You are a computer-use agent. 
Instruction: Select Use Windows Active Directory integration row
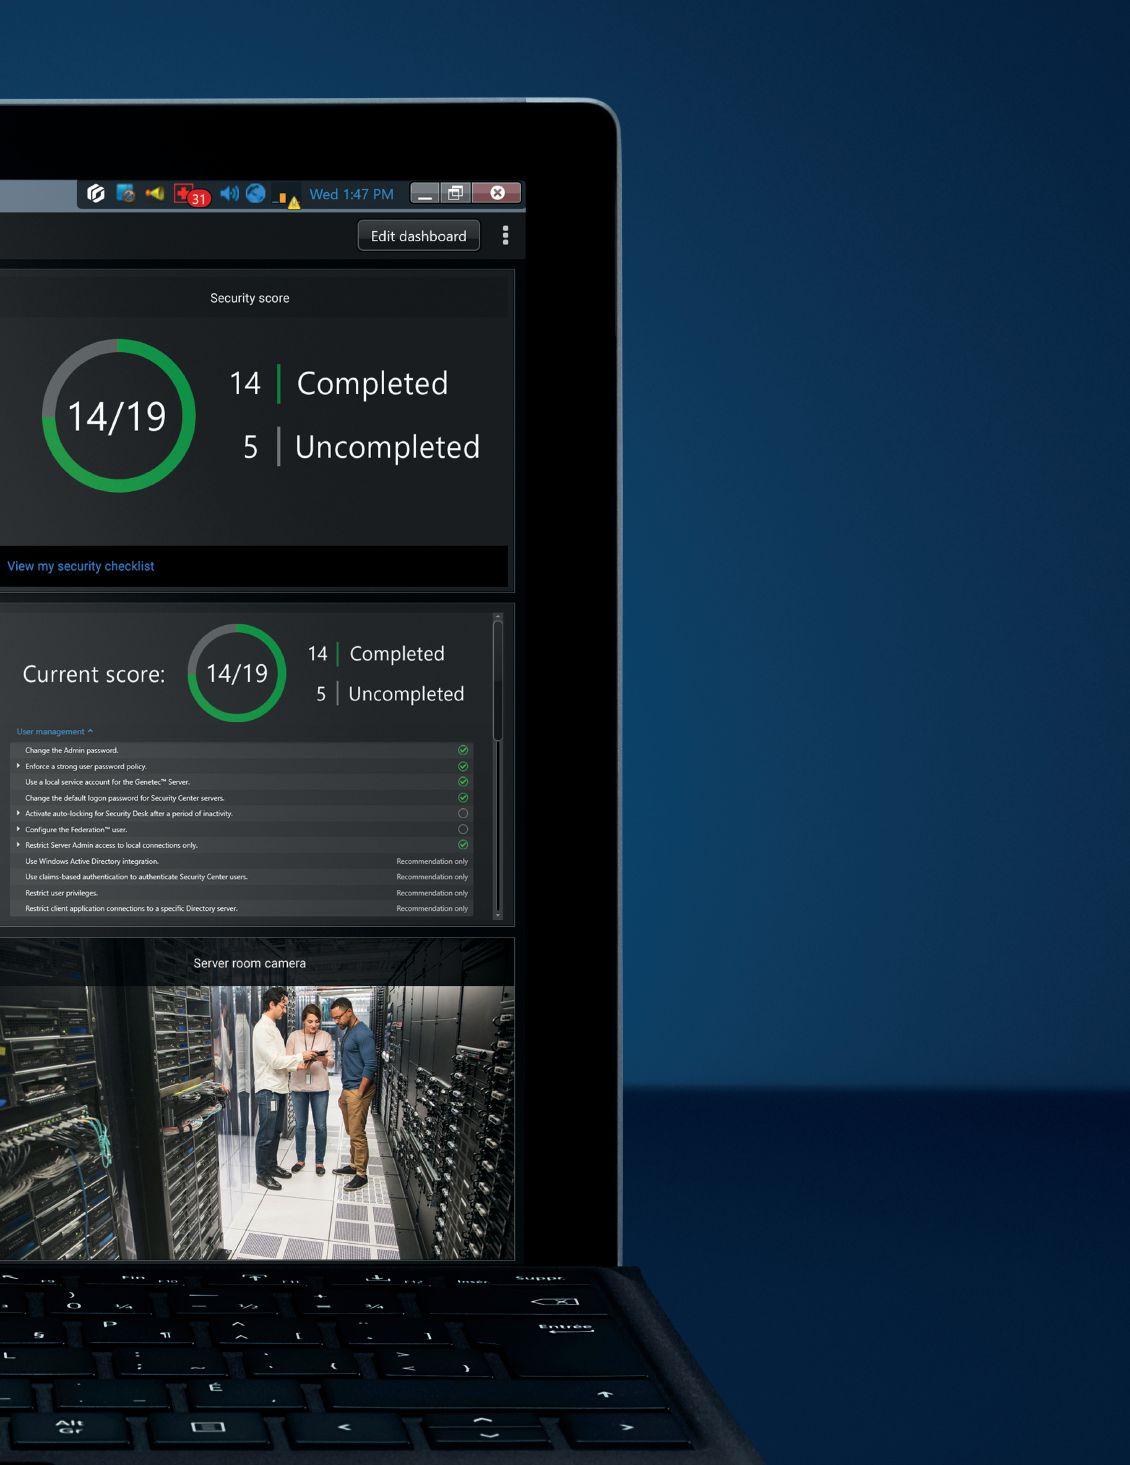tap(241, 861)
